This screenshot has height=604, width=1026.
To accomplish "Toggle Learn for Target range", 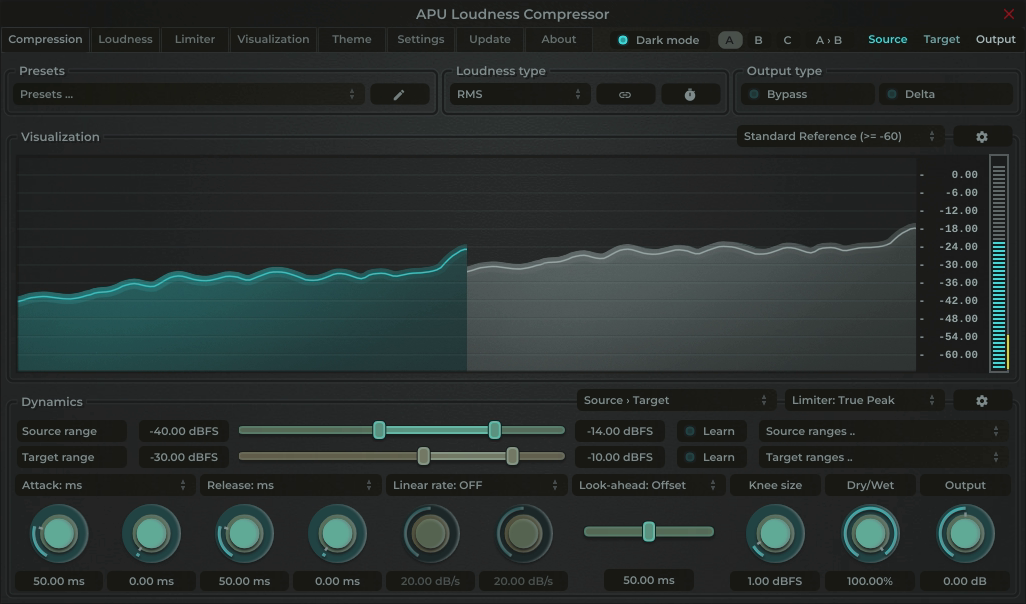I will coord(711,457).
